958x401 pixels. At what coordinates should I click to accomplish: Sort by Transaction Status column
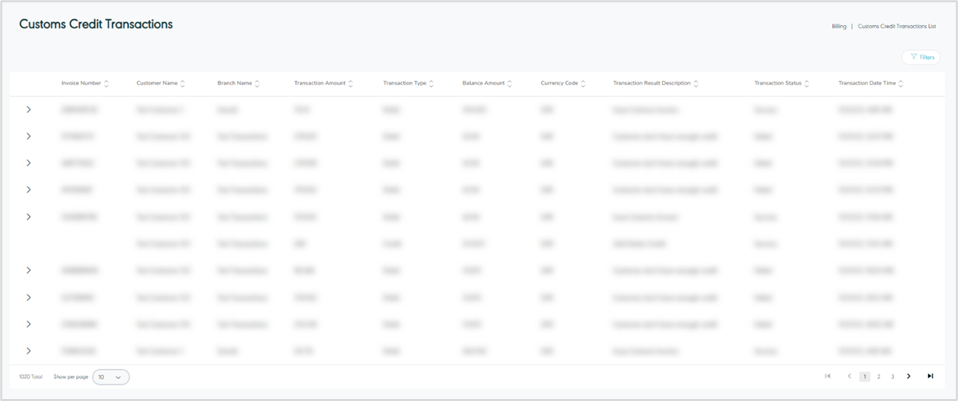tap(807, 83)
